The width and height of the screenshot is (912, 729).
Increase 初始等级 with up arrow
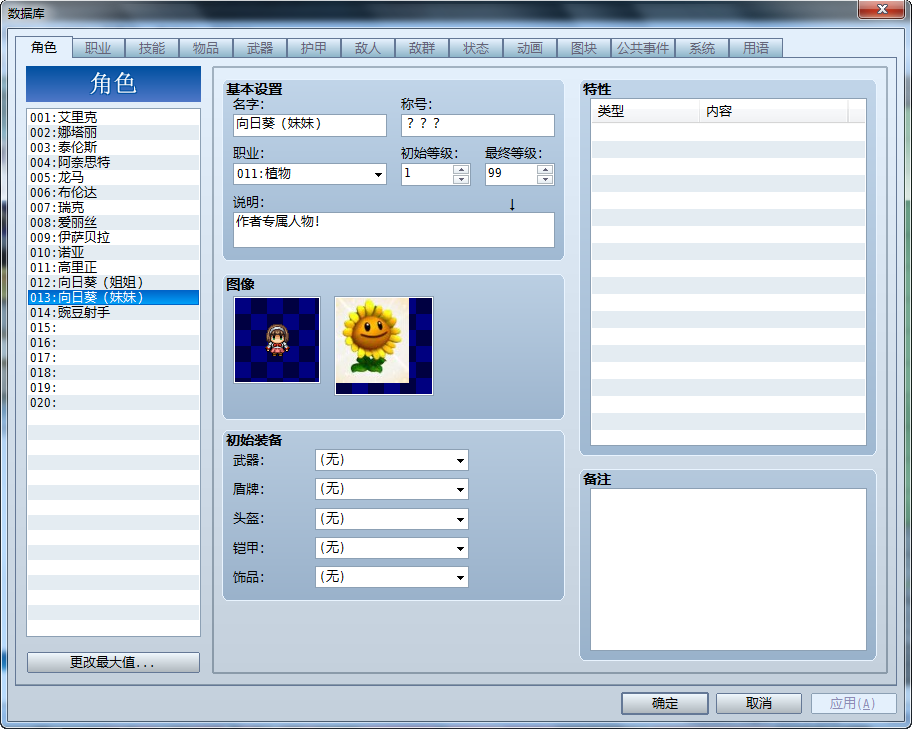(461, 169)
